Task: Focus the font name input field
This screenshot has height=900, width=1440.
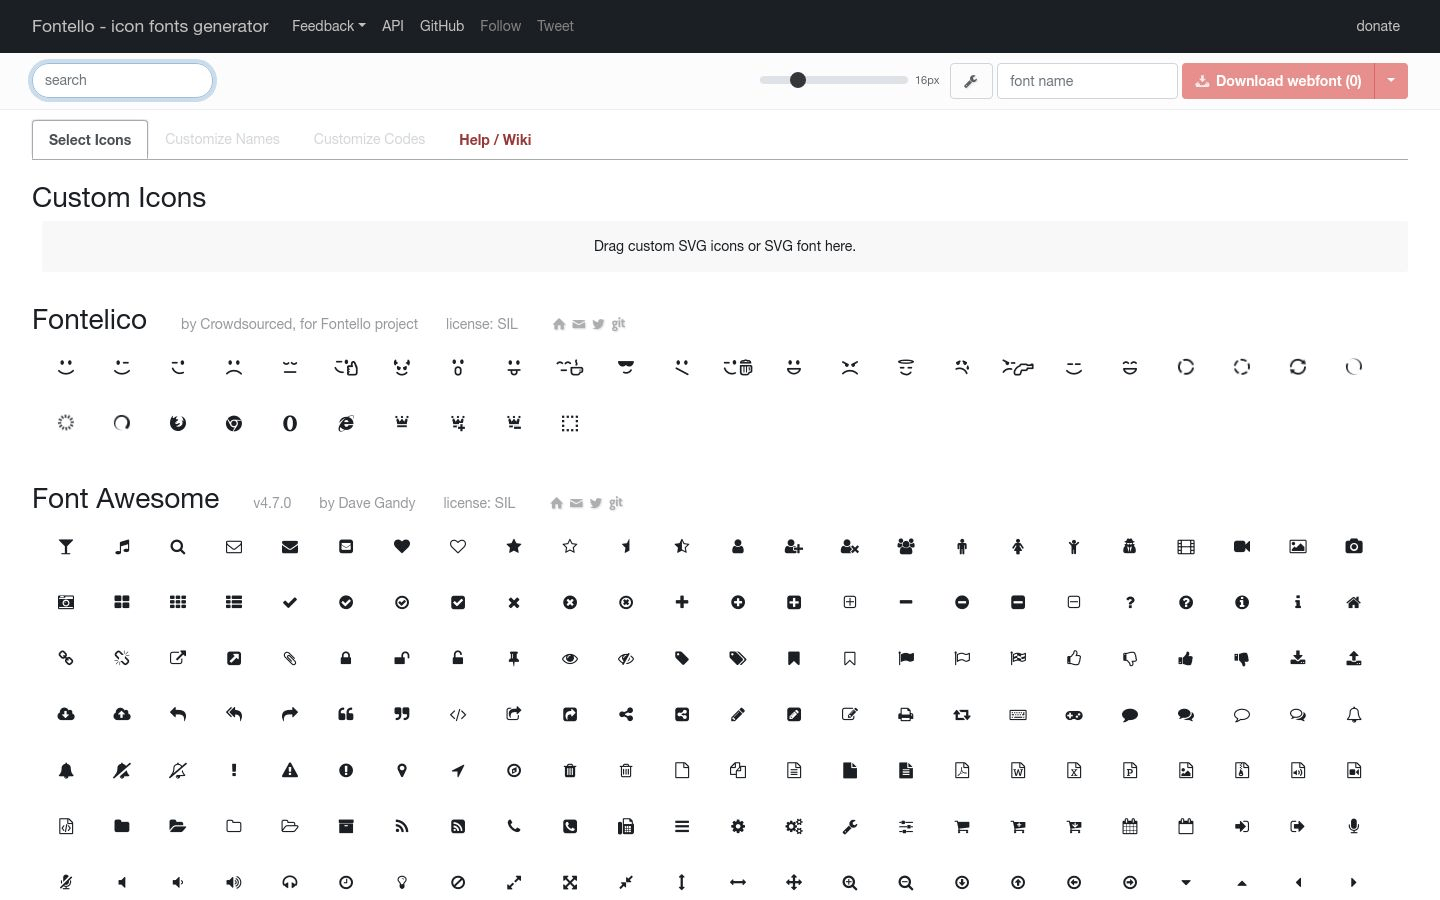Action: 1087,81
